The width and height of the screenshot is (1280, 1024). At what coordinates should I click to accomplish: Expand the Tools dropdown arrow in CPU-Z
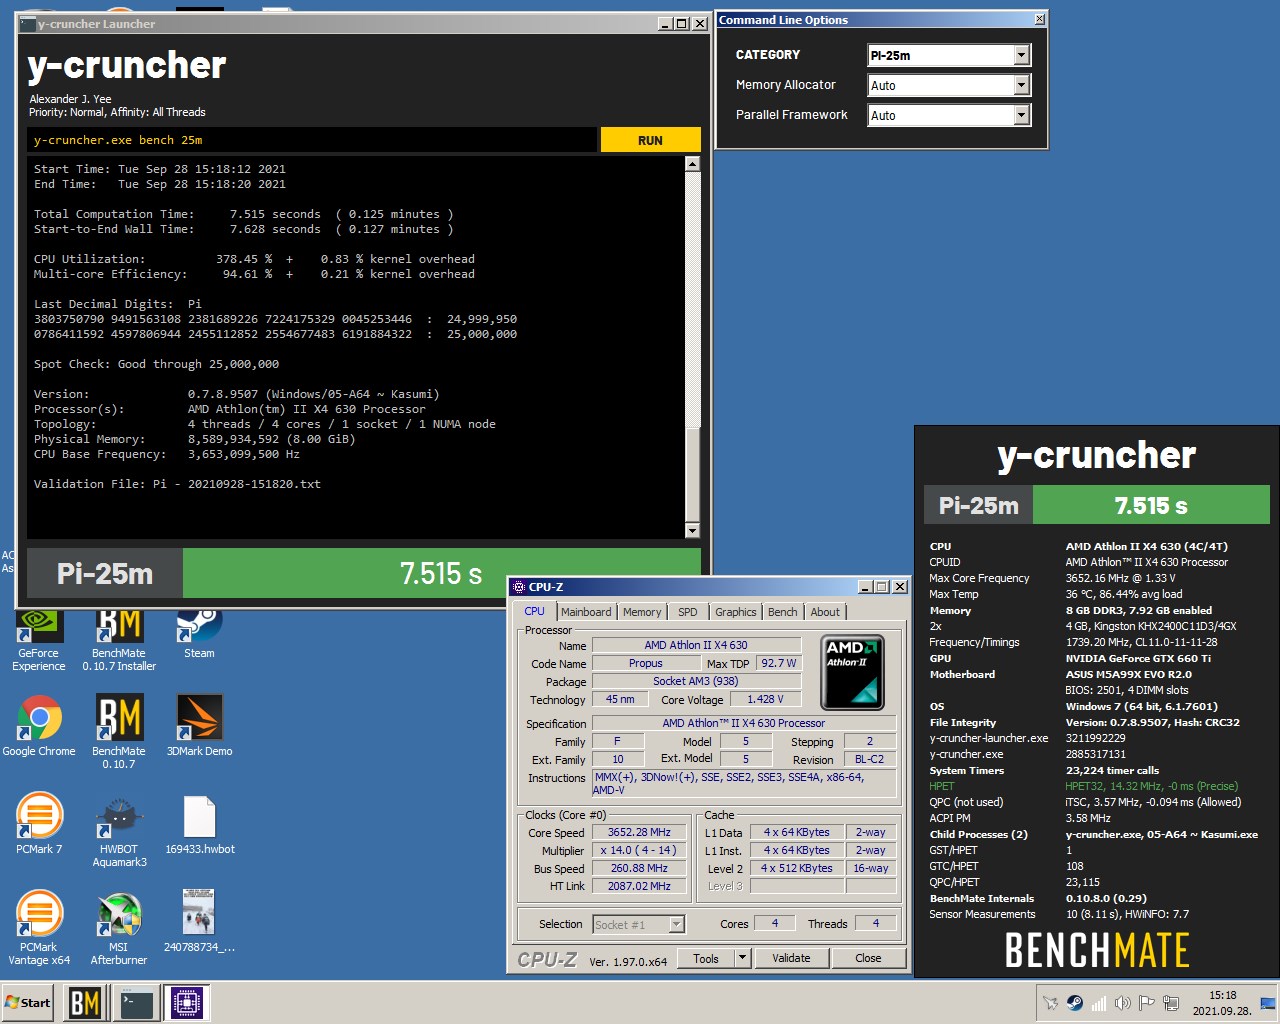point(742,958)
